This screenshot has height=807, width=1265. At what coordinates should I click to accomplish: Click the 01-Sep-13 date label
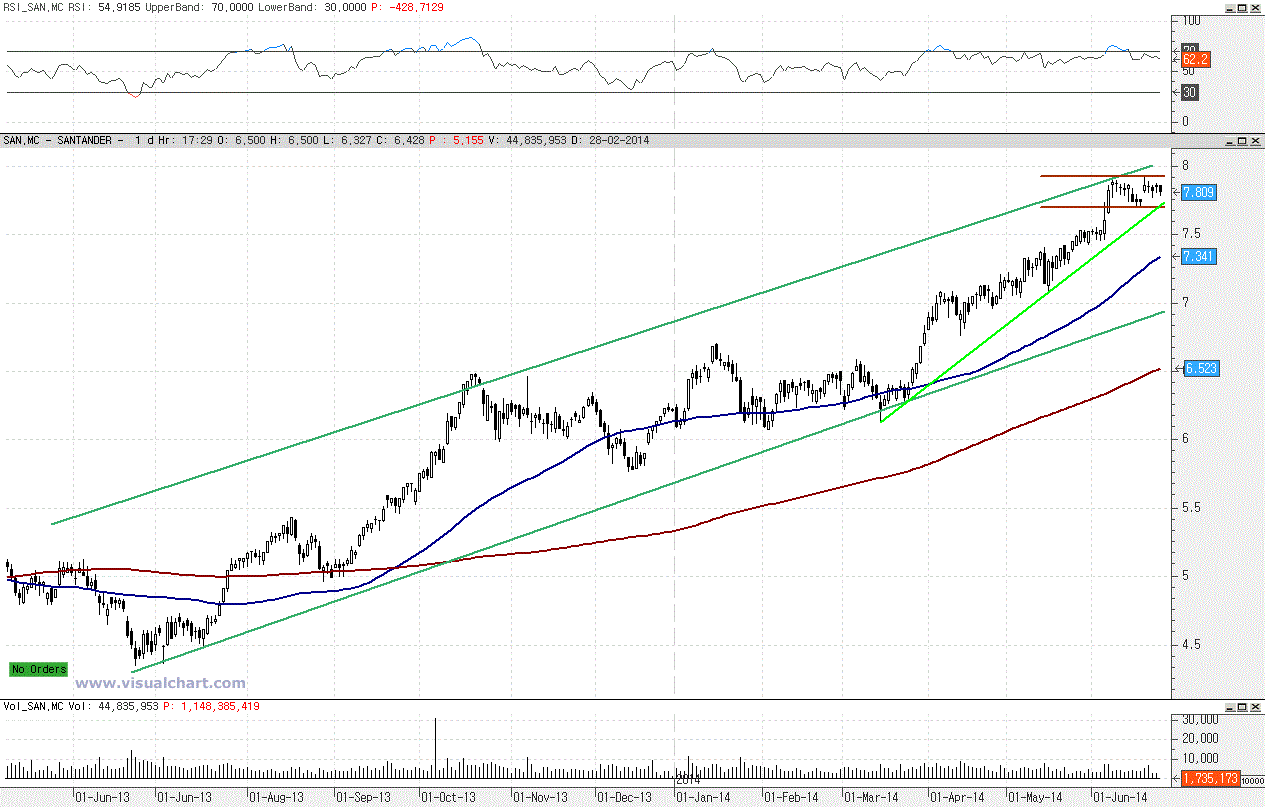[x=363, y=798]
